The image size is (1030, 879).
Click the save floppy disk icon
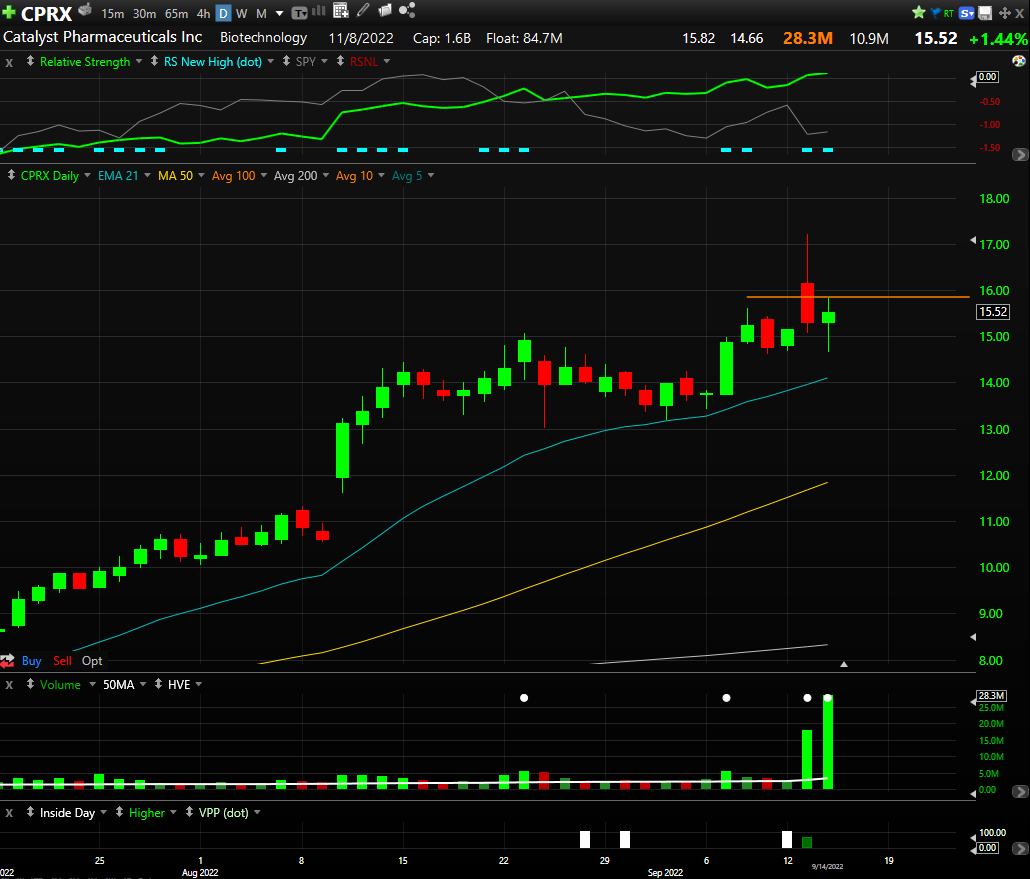[985, 13]
